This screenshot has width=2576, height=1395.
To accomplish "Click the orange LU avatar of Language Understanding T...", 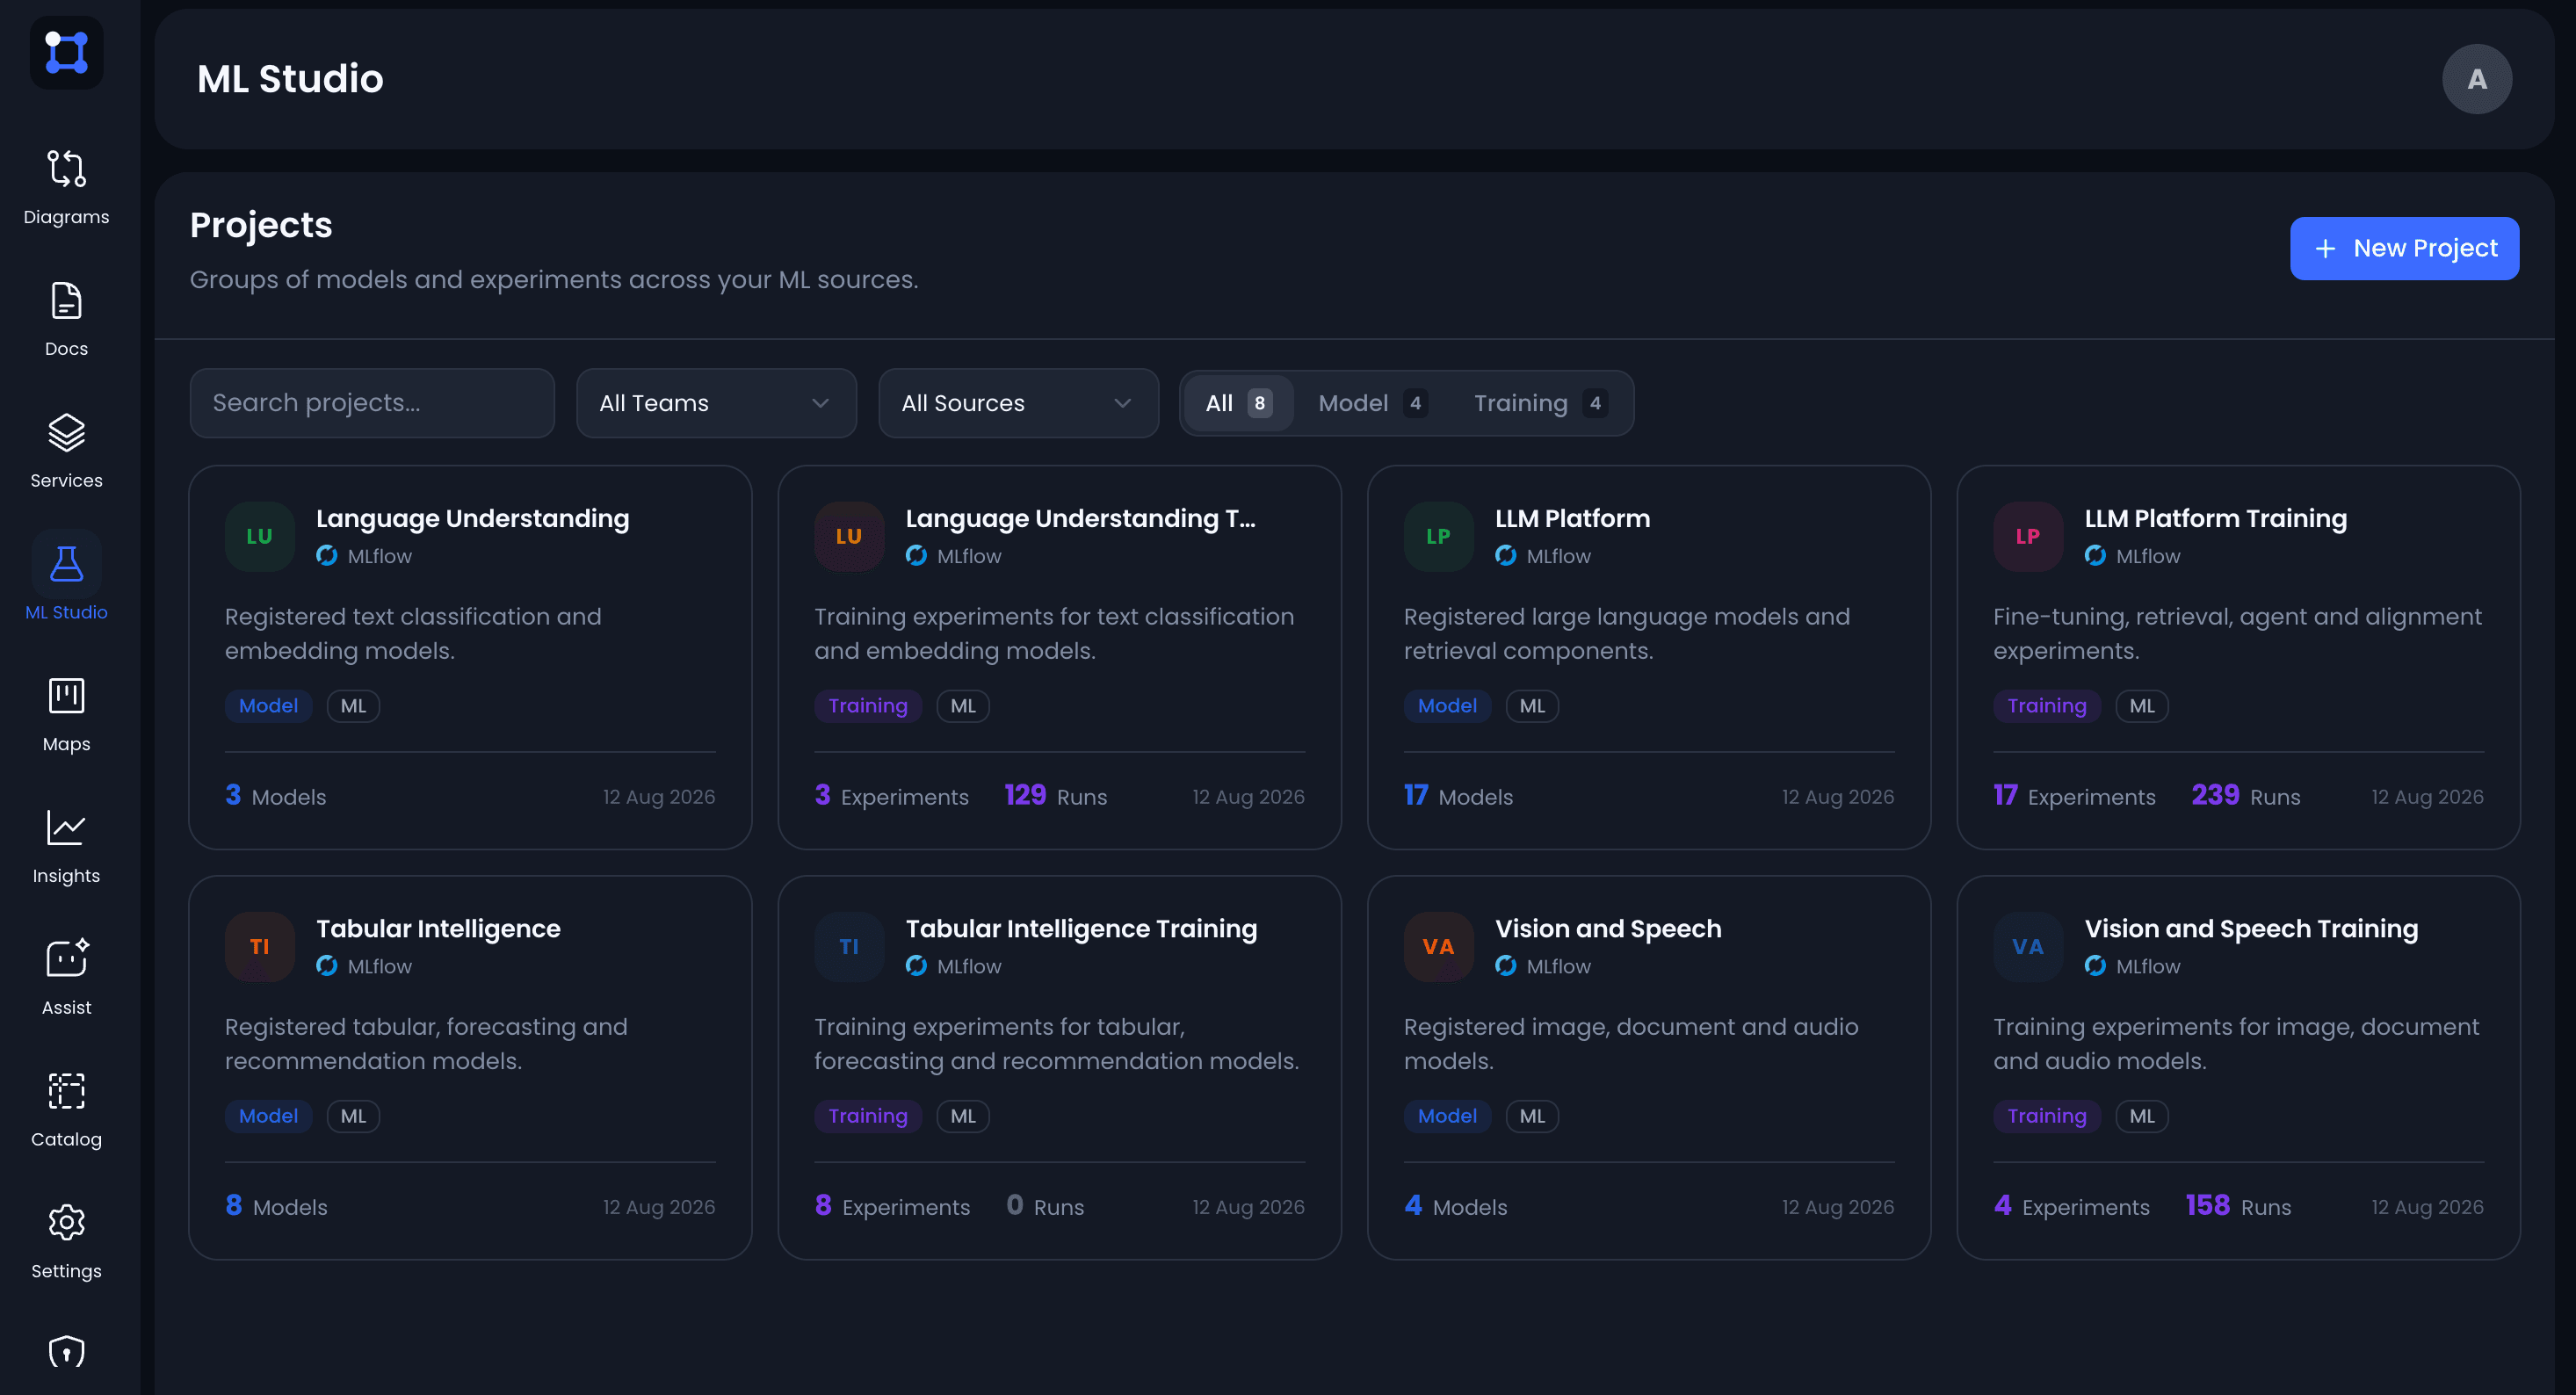I will (848, 536).
